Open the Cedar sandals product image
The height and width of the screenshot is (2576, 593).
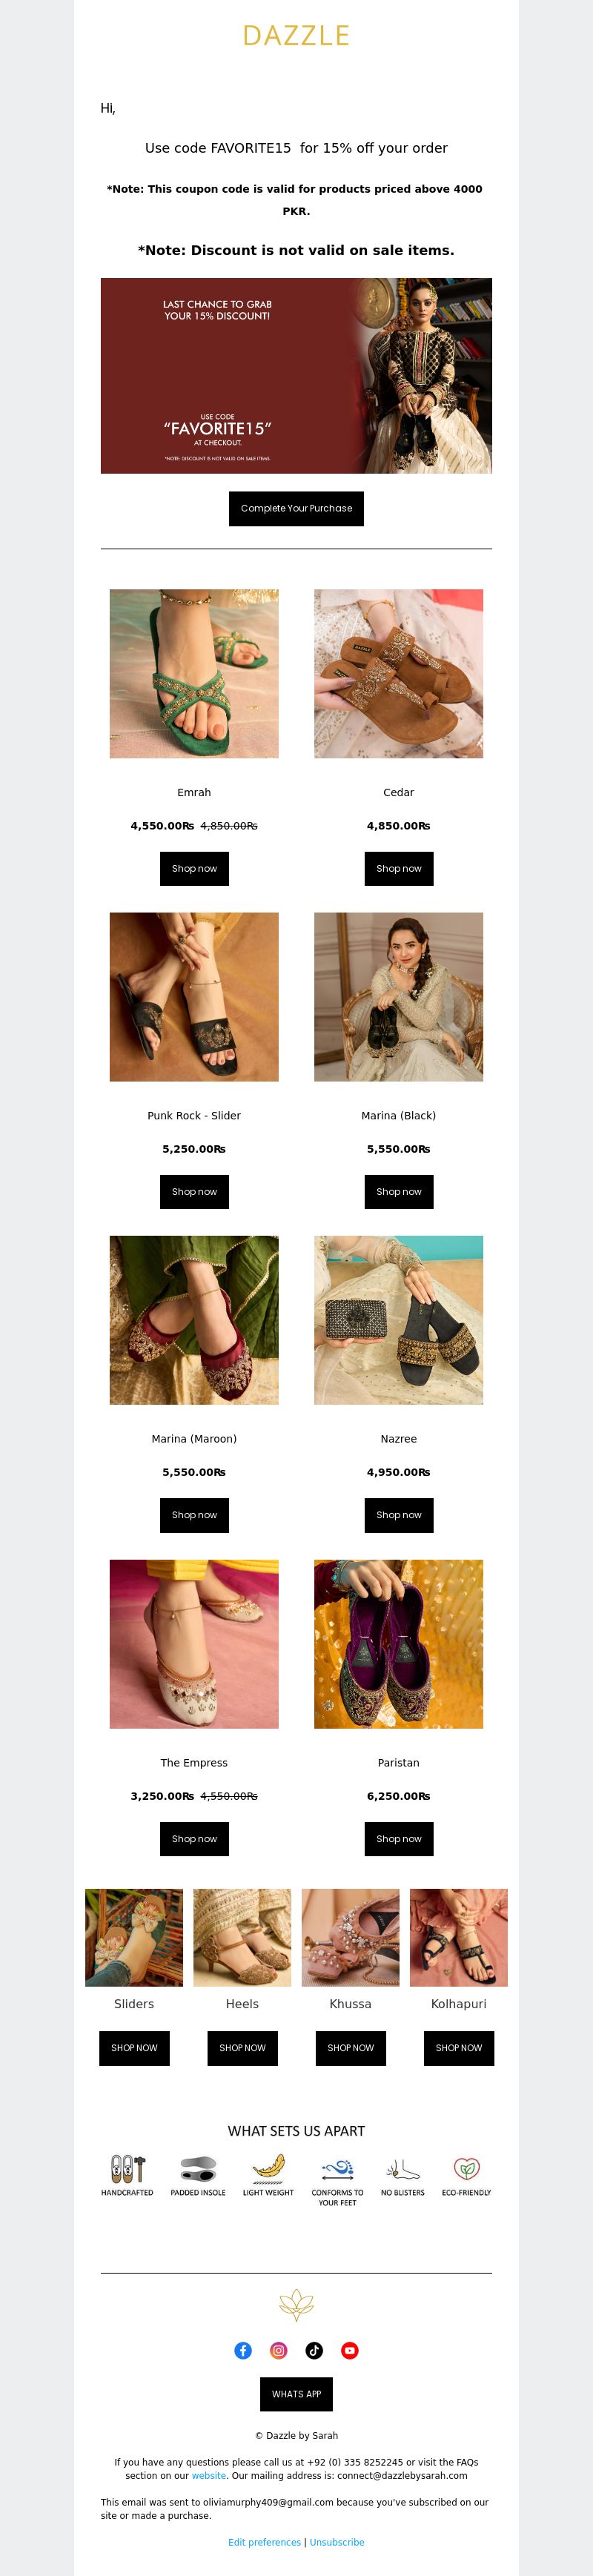[x=398, y=673]
